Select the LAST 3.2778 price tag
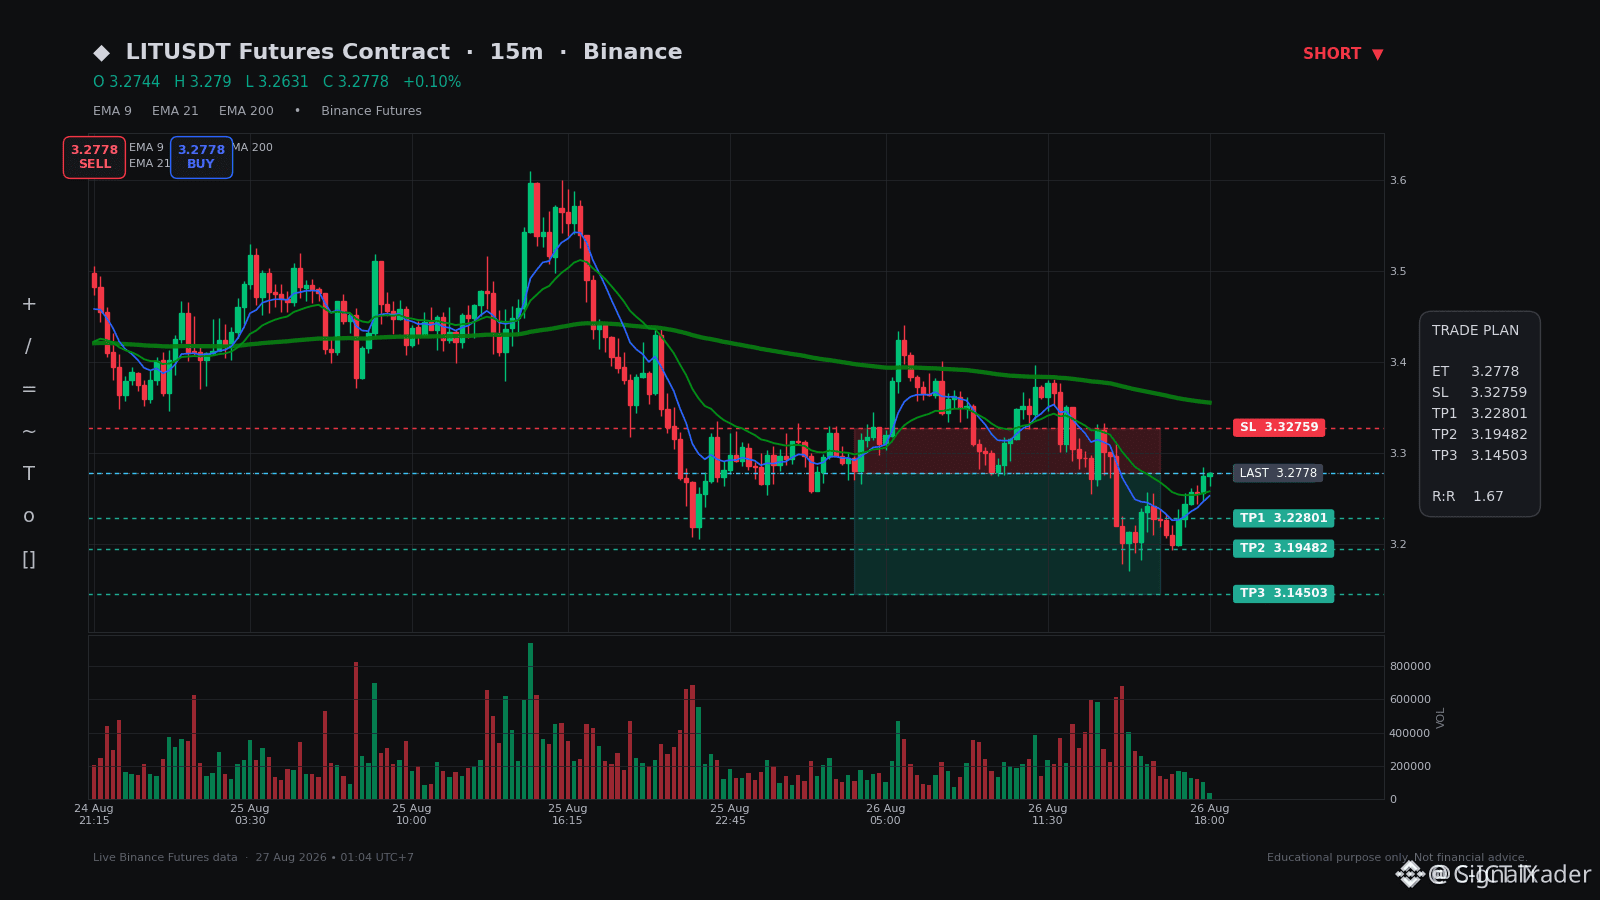The width and height of the screenshot is (1600, 900). point(1278,473)
